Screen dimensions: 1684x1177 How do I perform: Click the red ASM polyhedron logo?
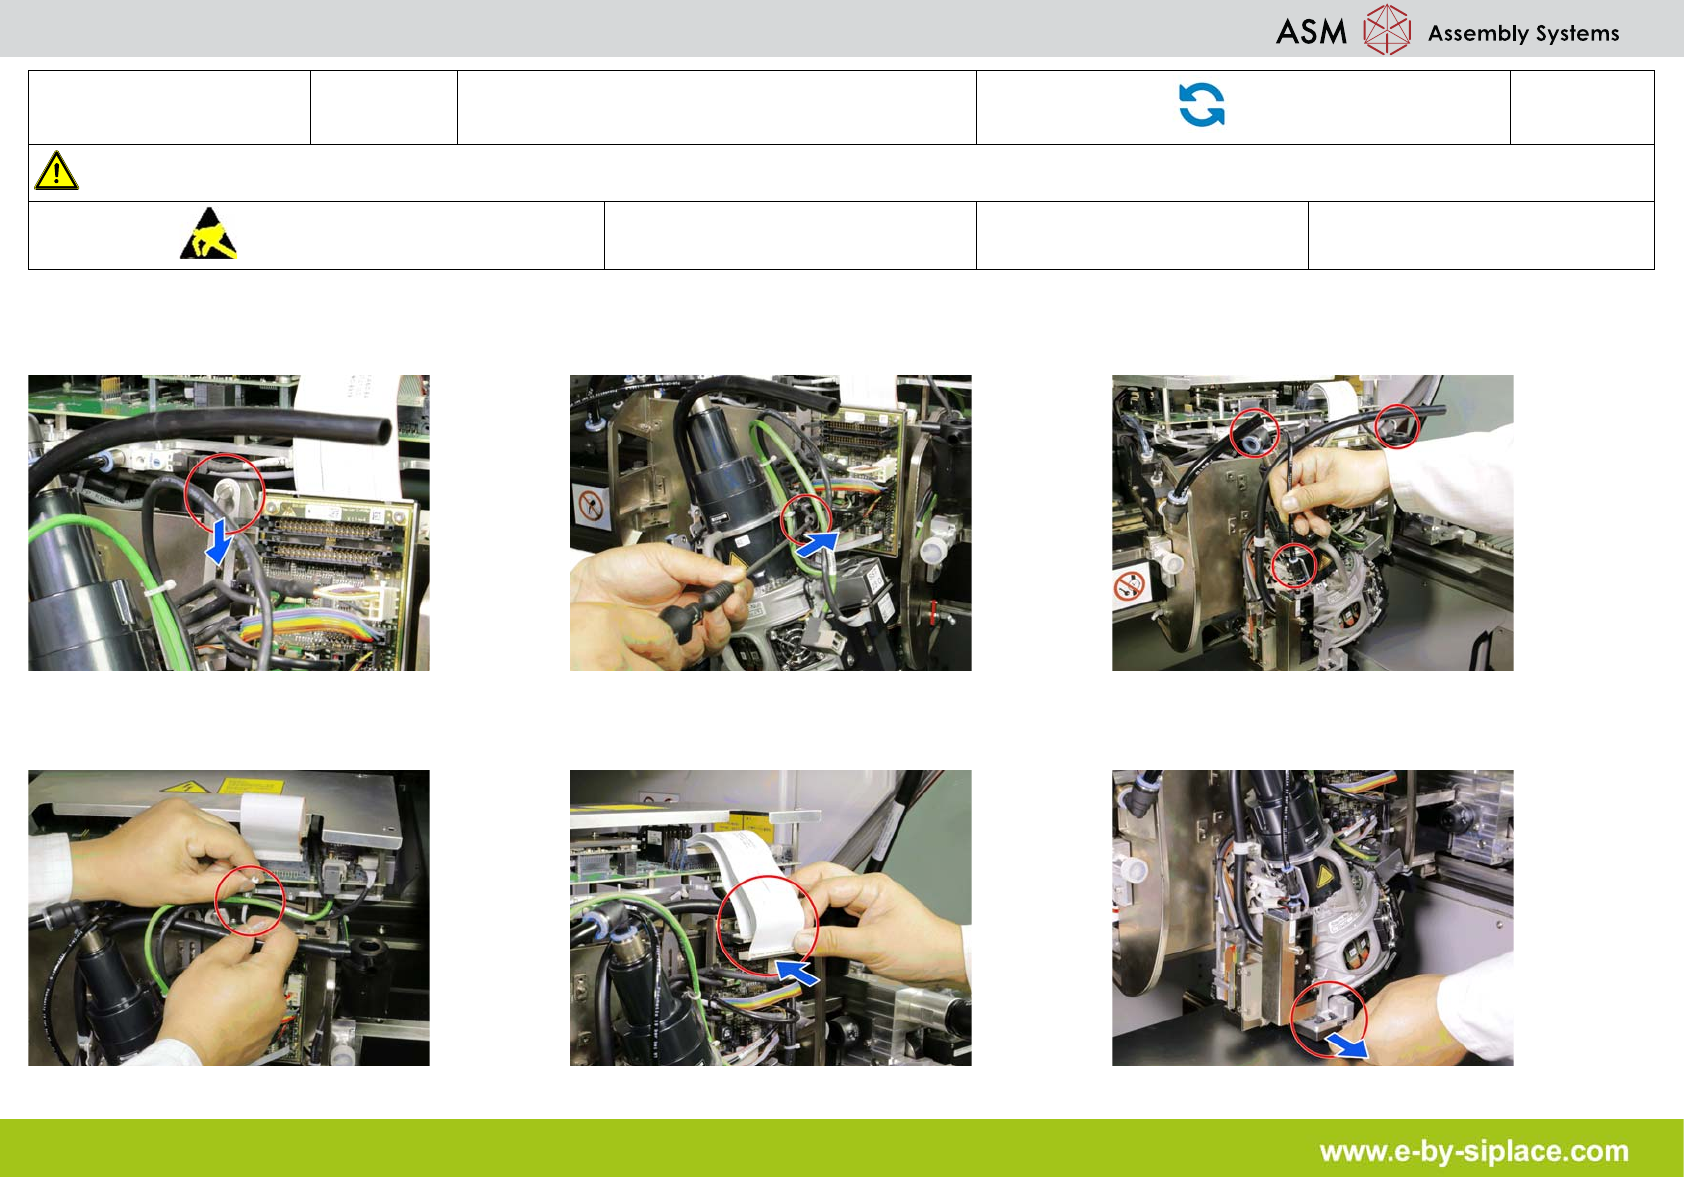(1387, 30)
